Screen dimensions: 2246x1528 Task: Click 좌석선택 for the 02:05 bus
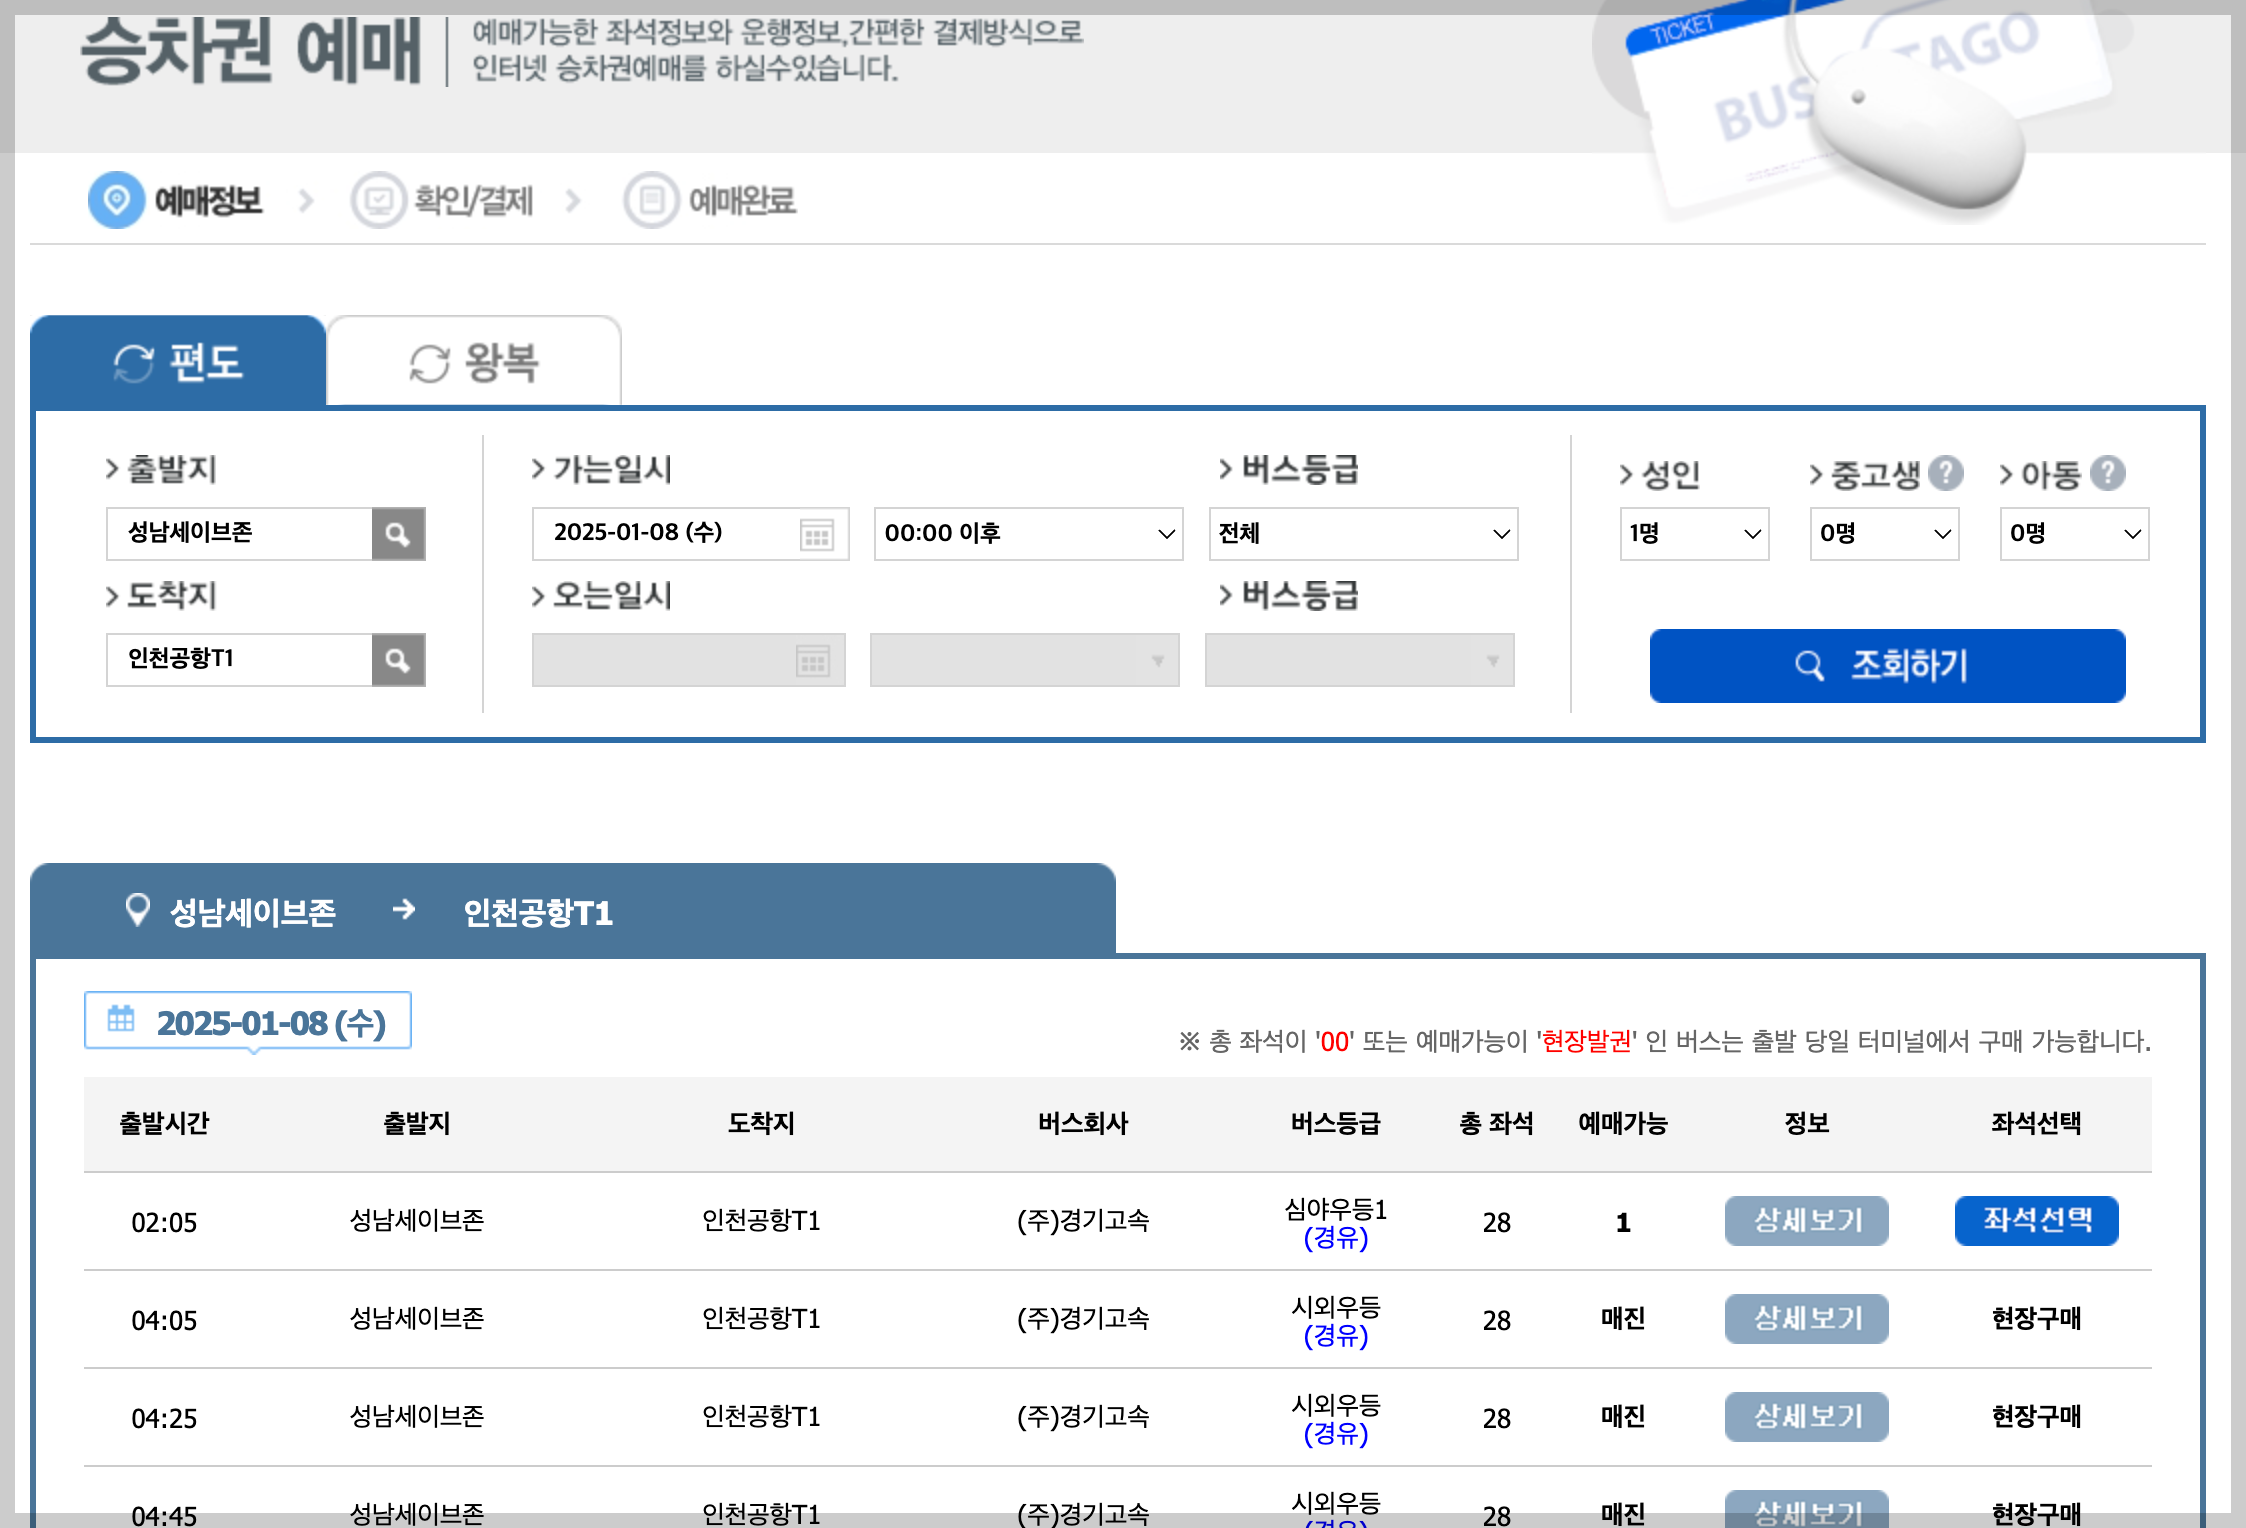coord(2036,1220)
